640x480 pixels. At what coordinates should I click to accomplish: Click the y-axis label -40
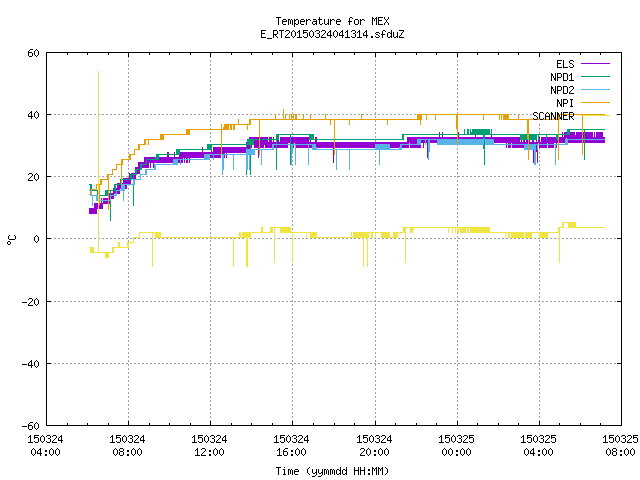pyautogui.click(x=31, y=364)
